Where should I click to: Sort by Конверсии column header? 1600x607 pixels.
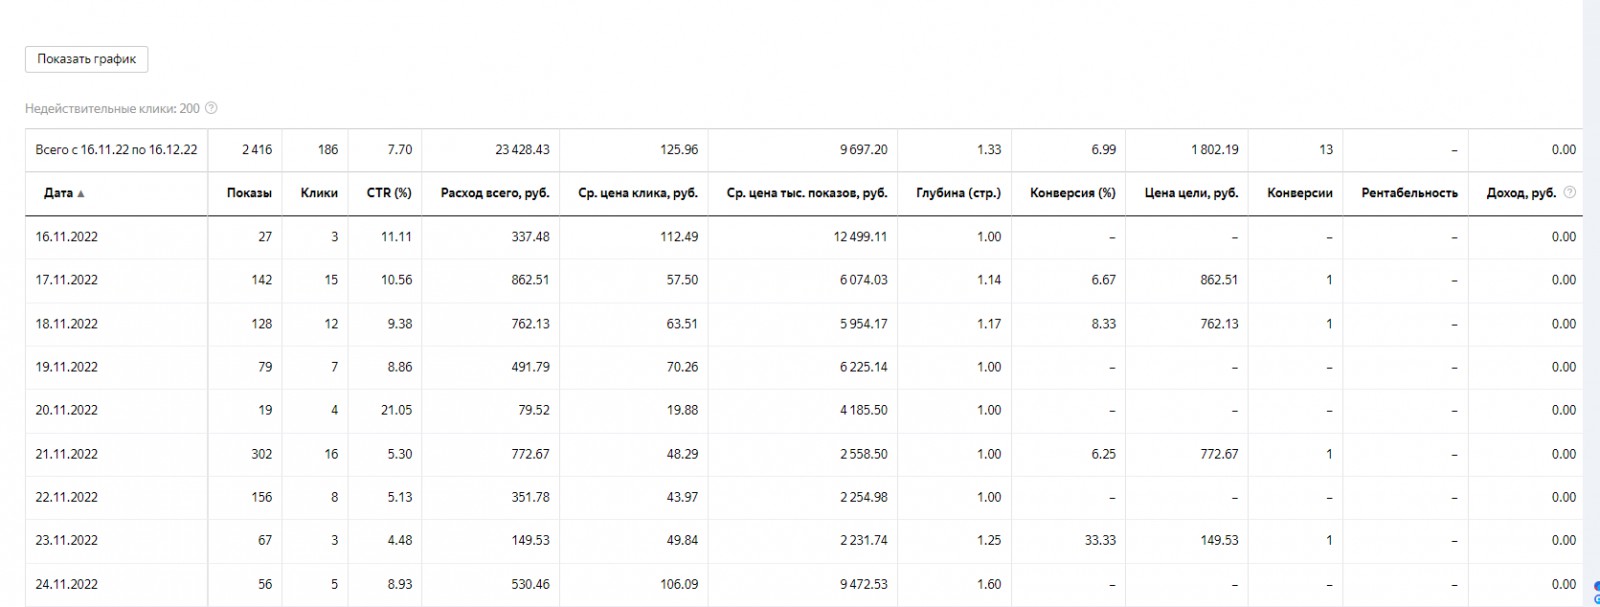(x=1299, y=193)
